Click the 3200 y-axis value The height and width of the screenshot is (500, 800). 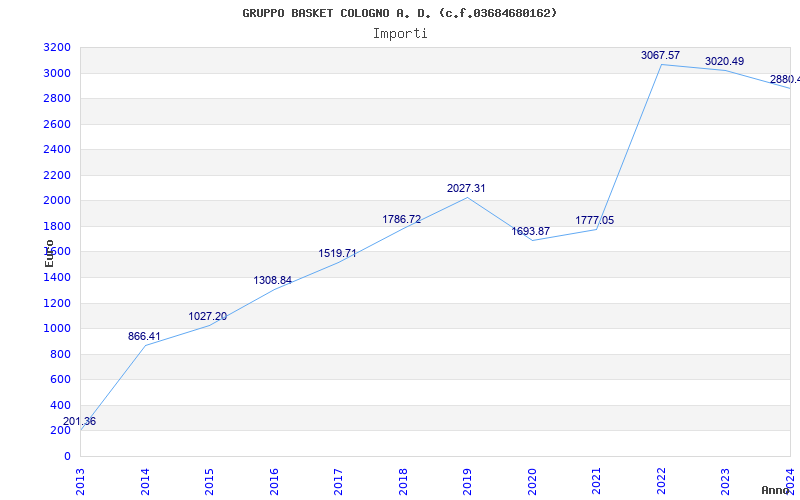coord(57,47)
